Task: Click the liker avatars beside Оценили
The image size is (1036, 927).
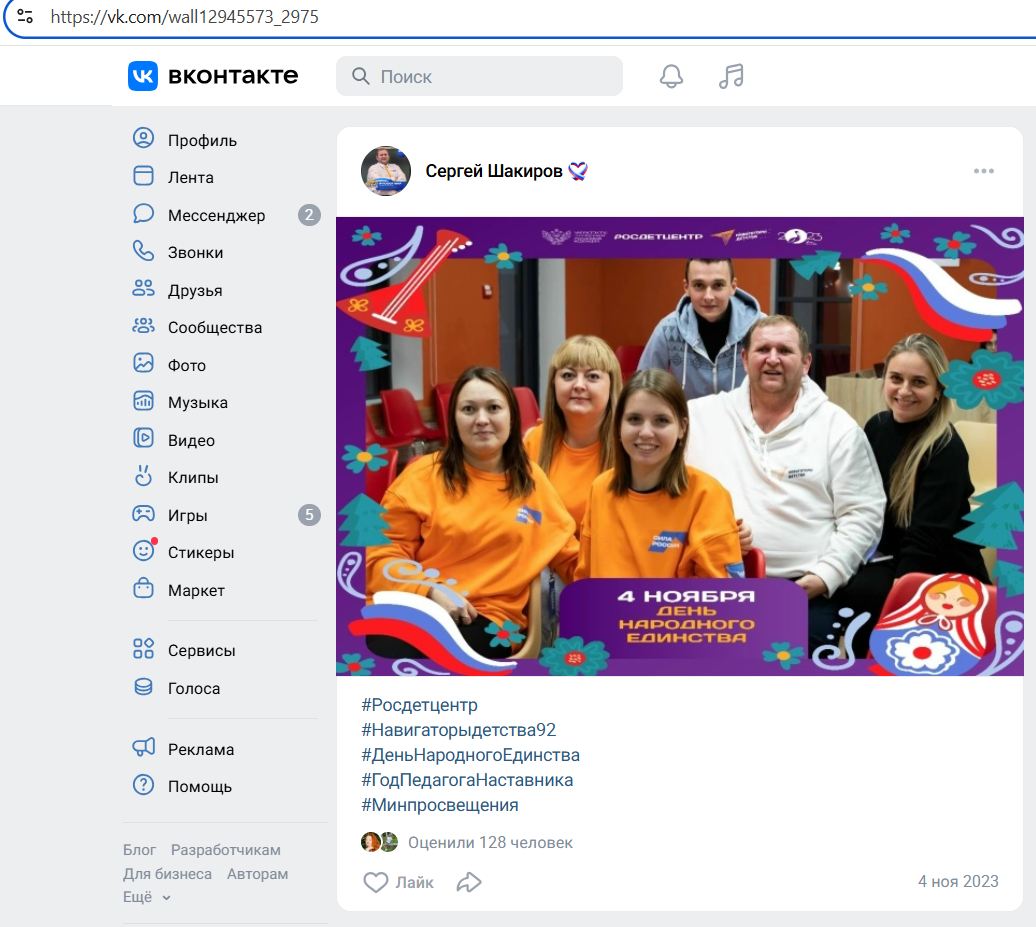Action: [x=379, y=842]
